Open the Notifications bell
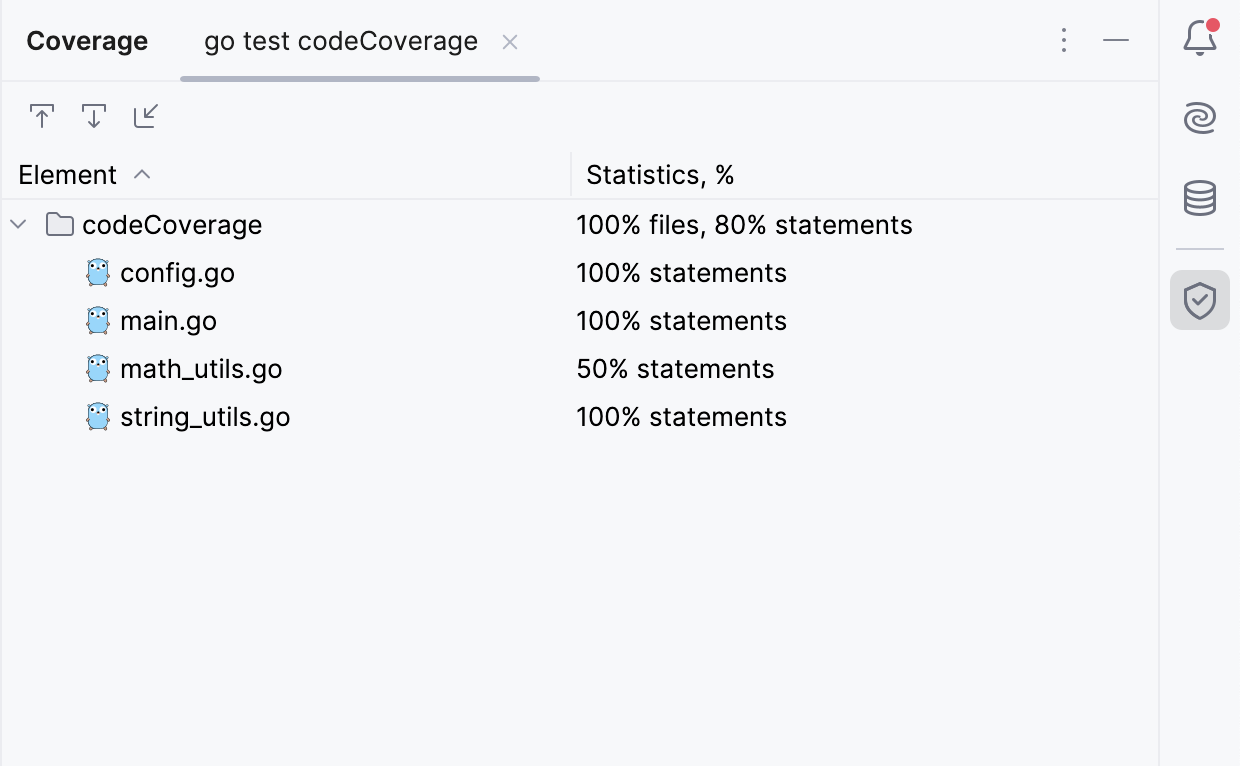The height and width of the screenshot is (766, 1240). click(1199, 38)
